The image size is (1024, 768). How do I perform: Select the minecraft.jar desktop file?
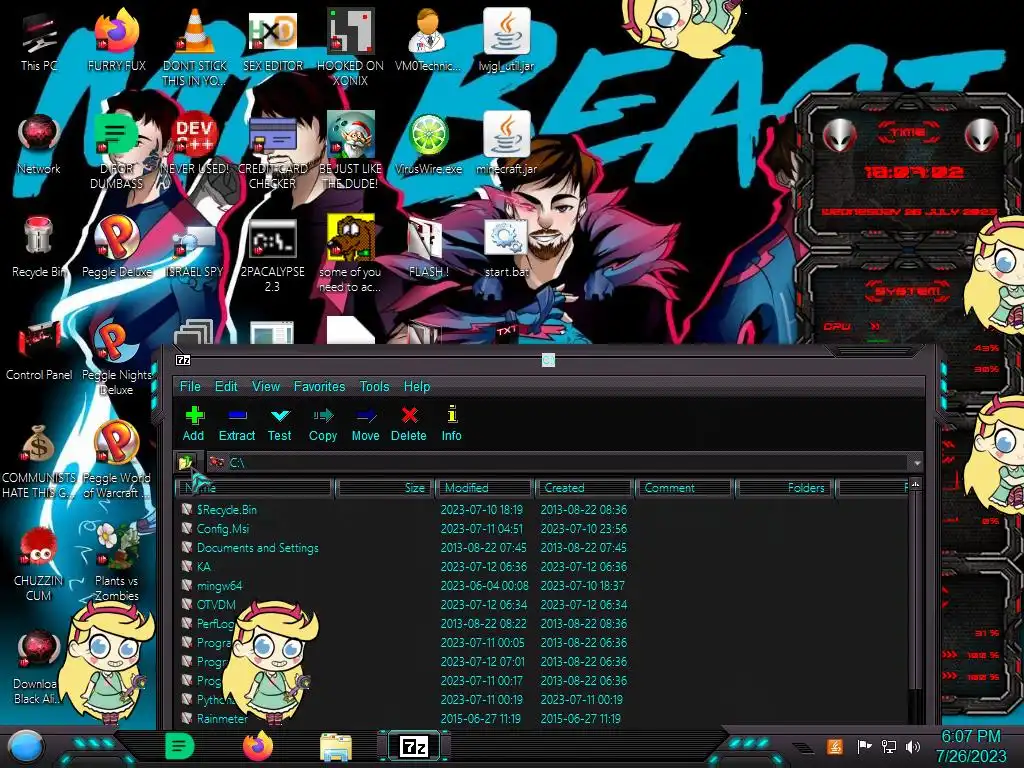coord(506,144)
